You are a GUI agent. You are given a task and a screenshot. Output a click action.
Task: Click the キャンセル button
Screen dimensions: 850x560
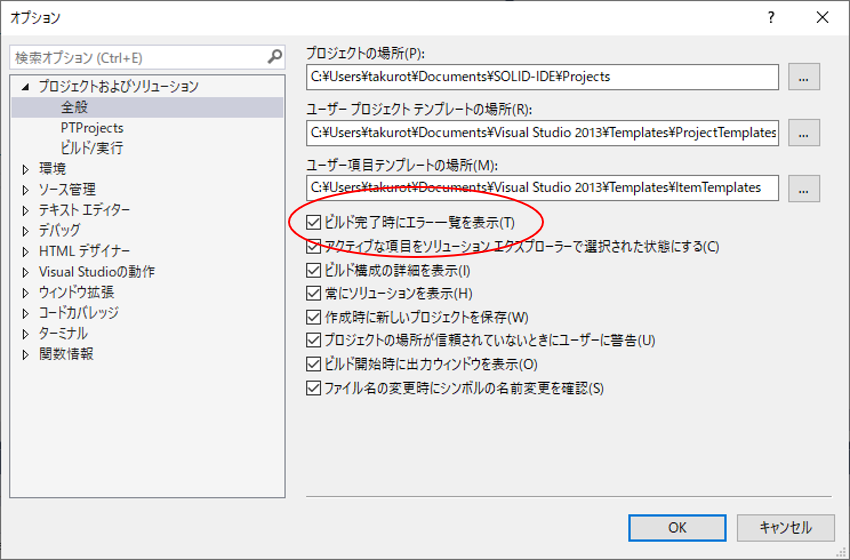point(785,527)
